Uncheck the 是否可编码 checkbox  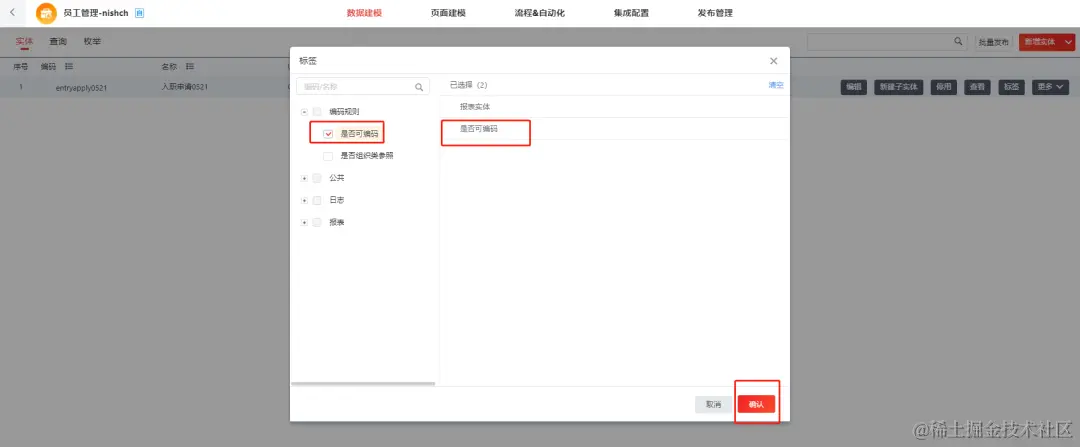tap(328, 134)
